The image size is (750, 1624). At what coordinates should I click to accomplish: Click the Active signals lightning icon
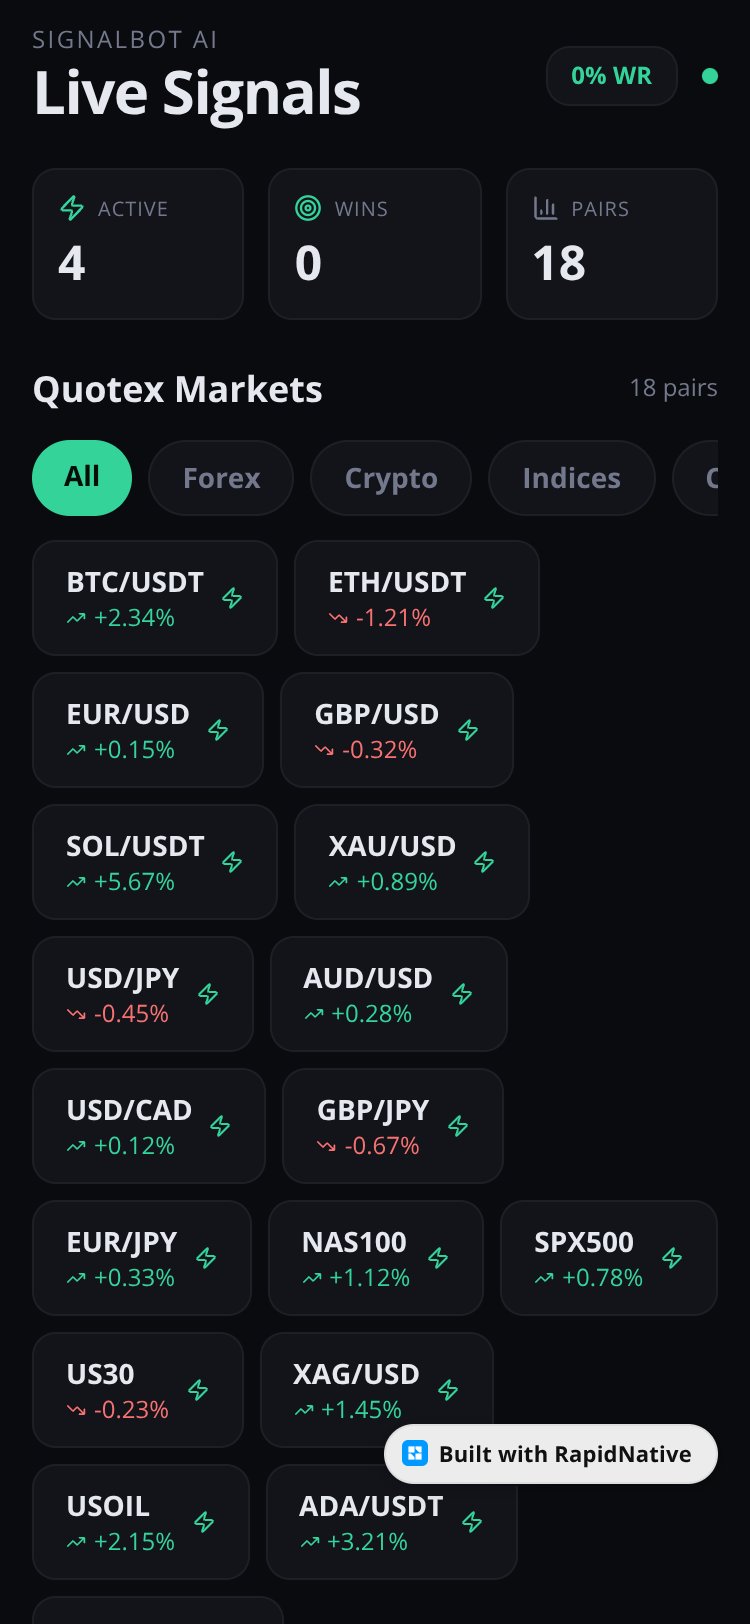tap(72, 208)
